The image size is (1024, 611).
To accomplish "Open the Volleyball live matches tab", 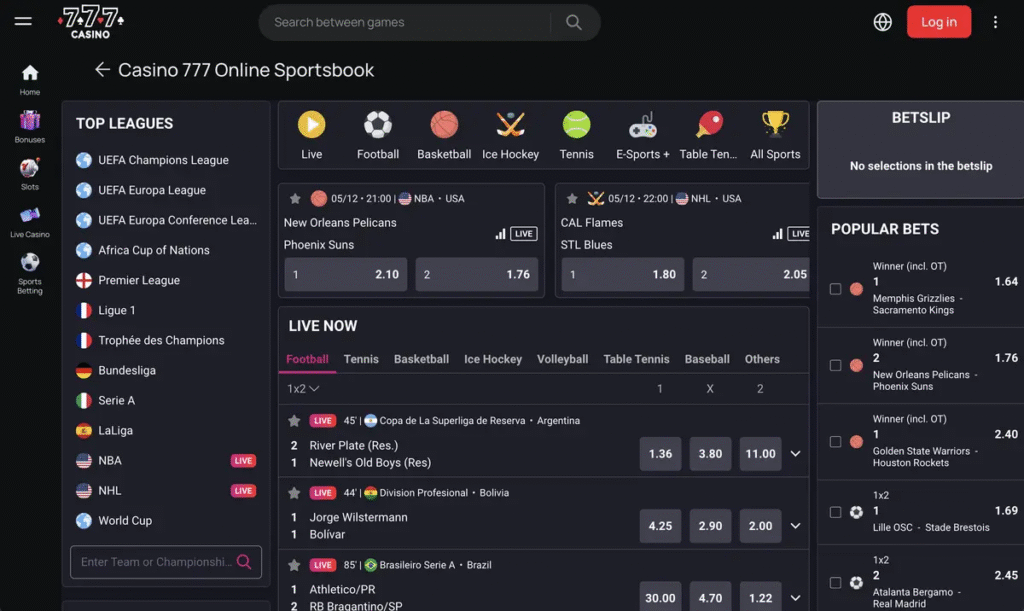I will pos(562,359).
